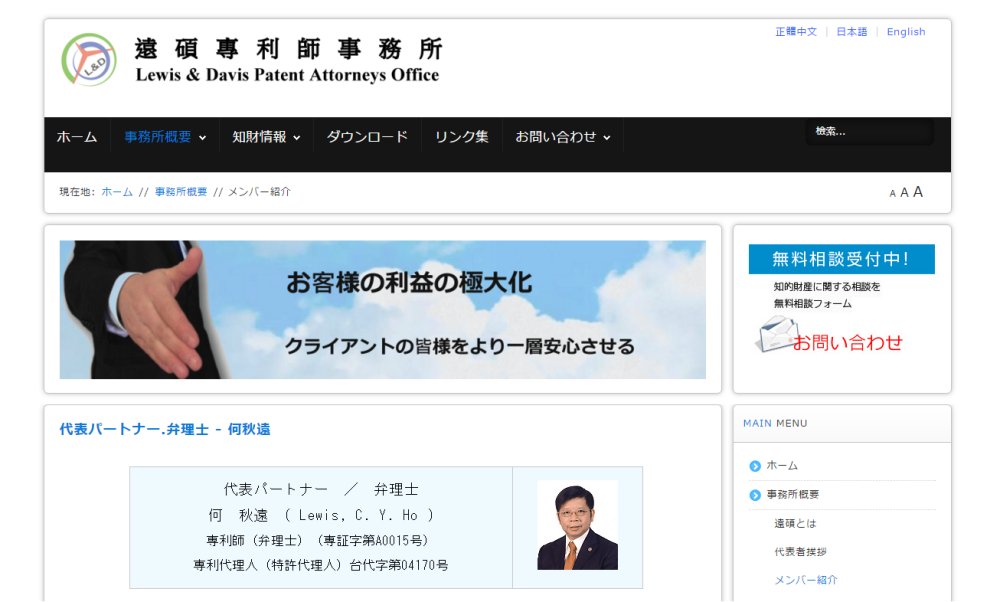The width and height of the screenshot is (1000, 602).
Task: Click the 検索 search input field
Action: [x=868, y=132]
